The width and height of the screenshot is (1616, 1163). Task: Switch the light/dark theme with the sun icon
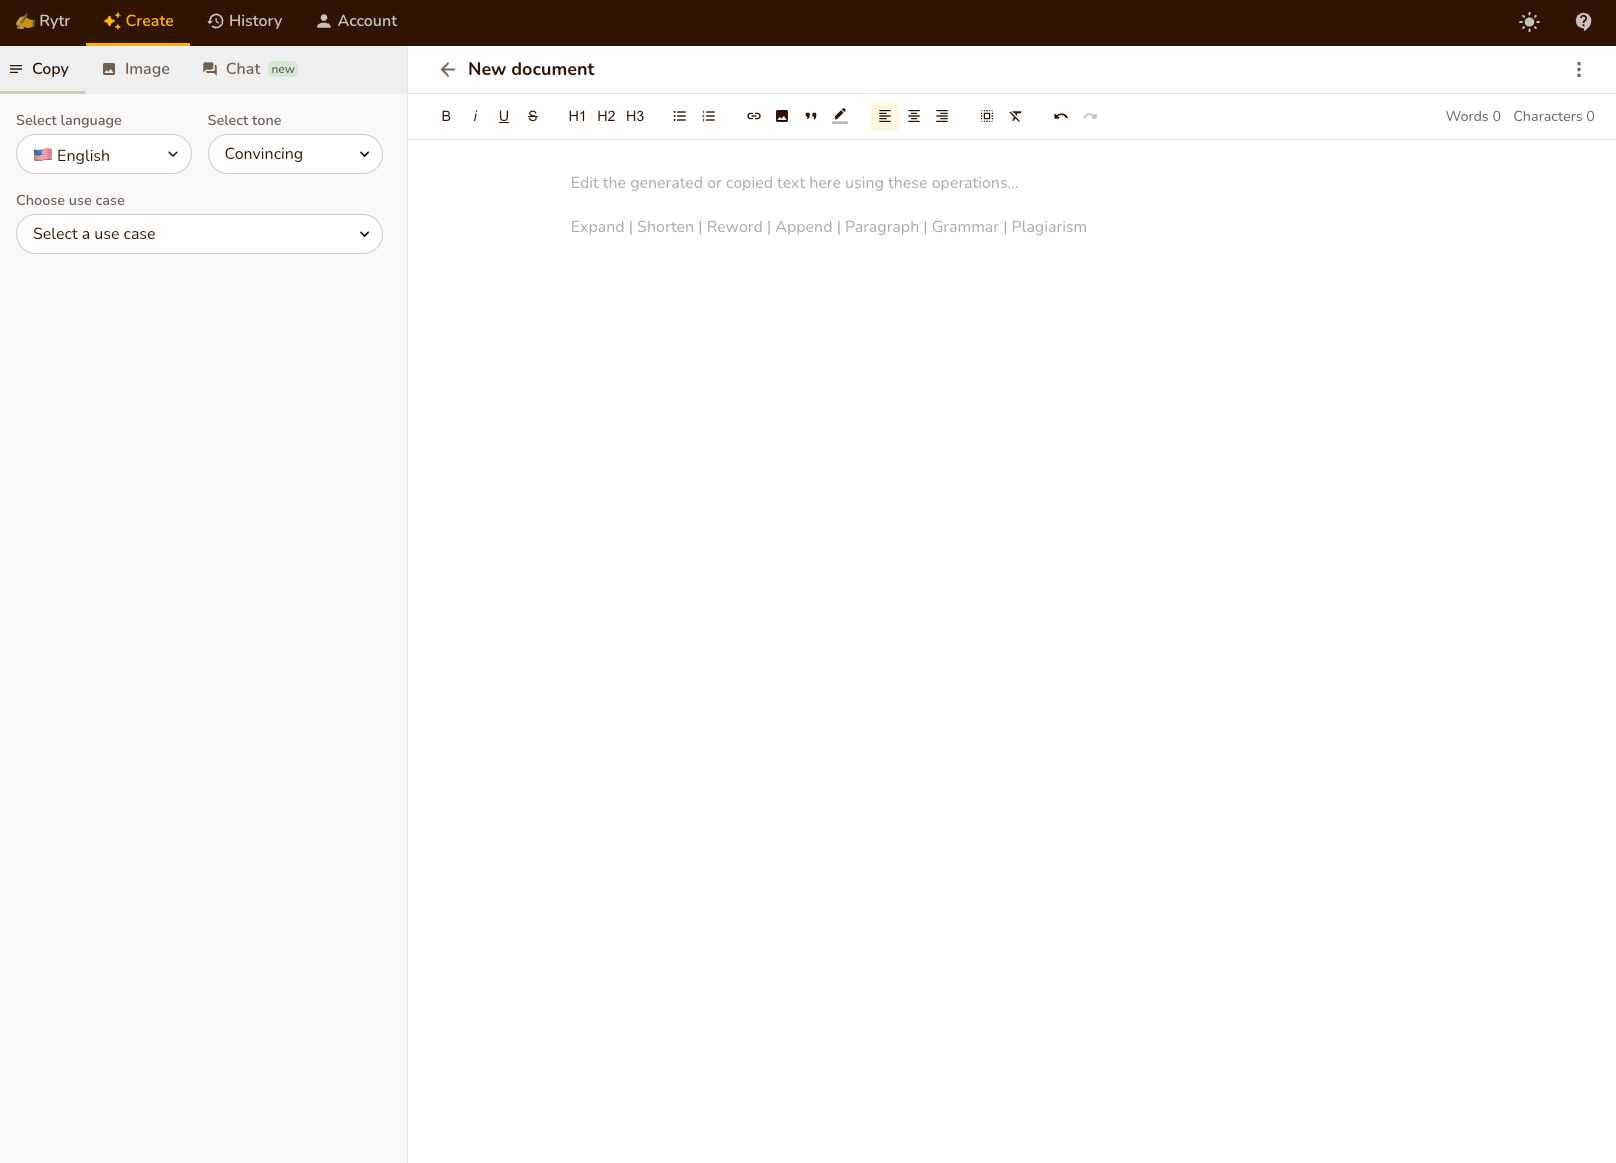[x=1529, y=21]
